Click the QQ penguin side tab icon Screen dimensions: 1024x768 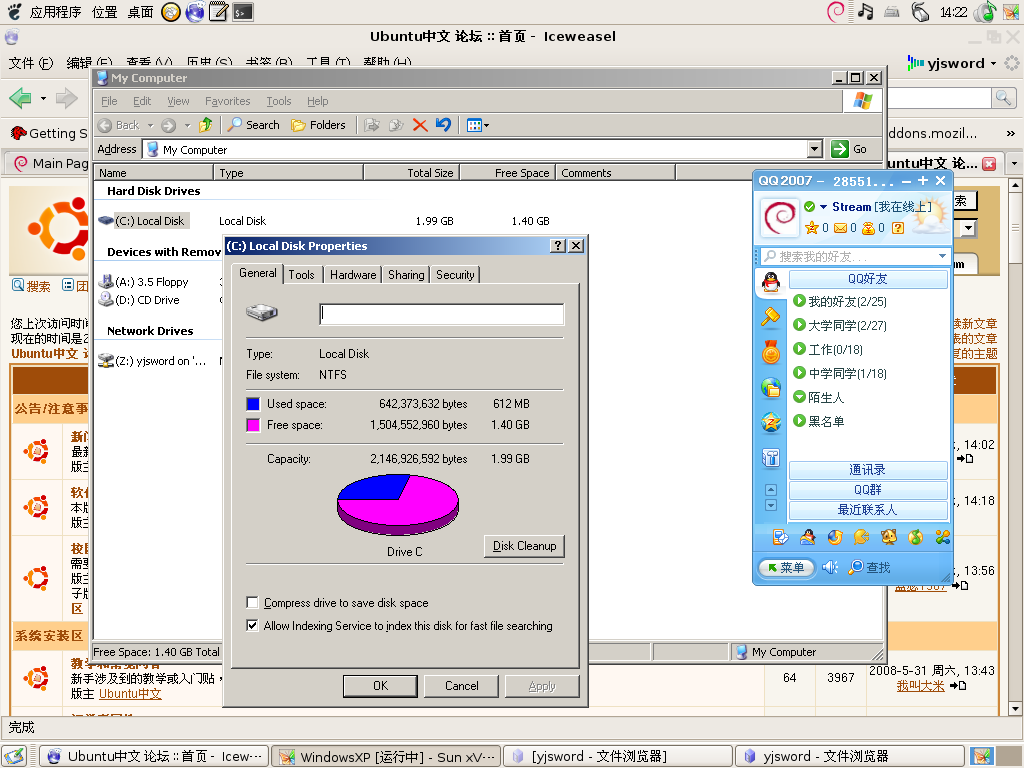click(x=771, y=282)
